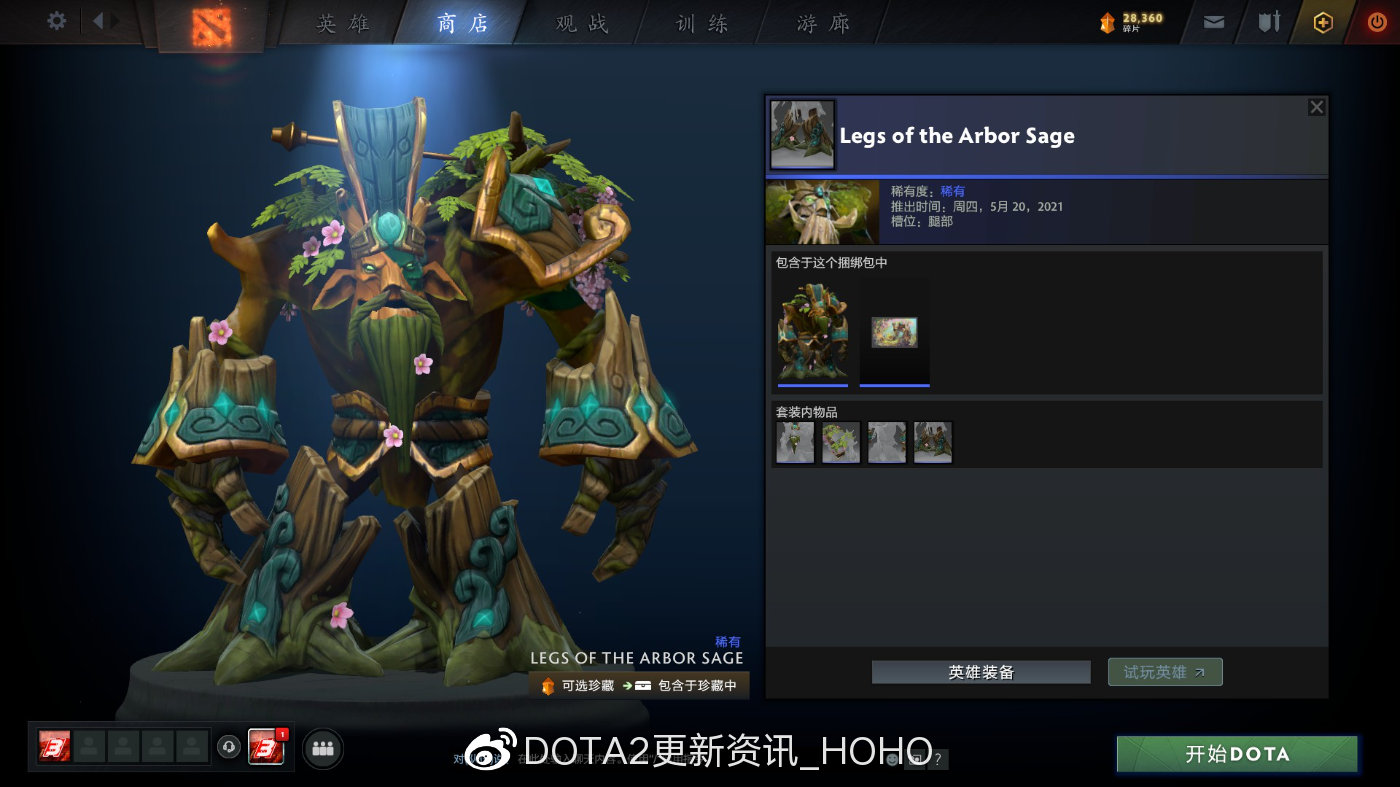Click the voice headset icon in party bar
This screenshot has width=1400, height=787.
point(229,746)
